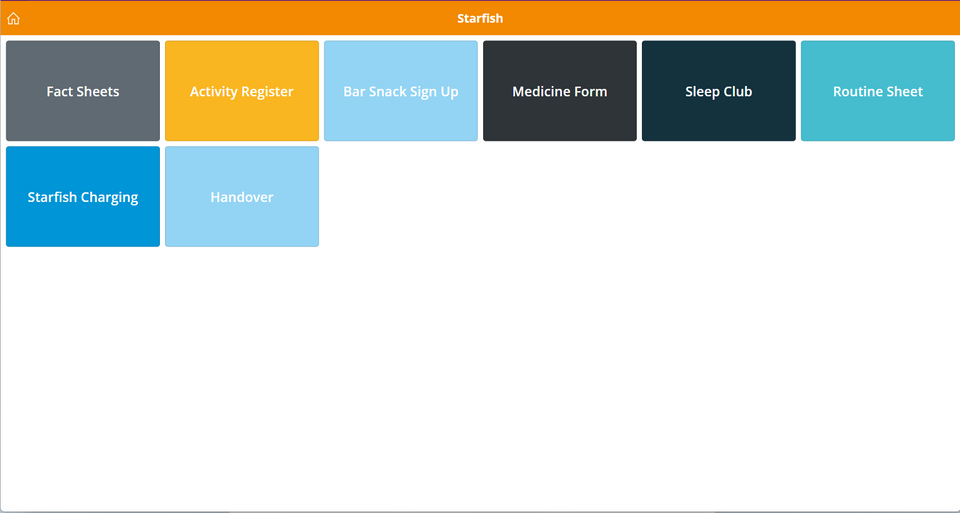
Task: Click the Starfish title in the header
Action: pos(480,18)
